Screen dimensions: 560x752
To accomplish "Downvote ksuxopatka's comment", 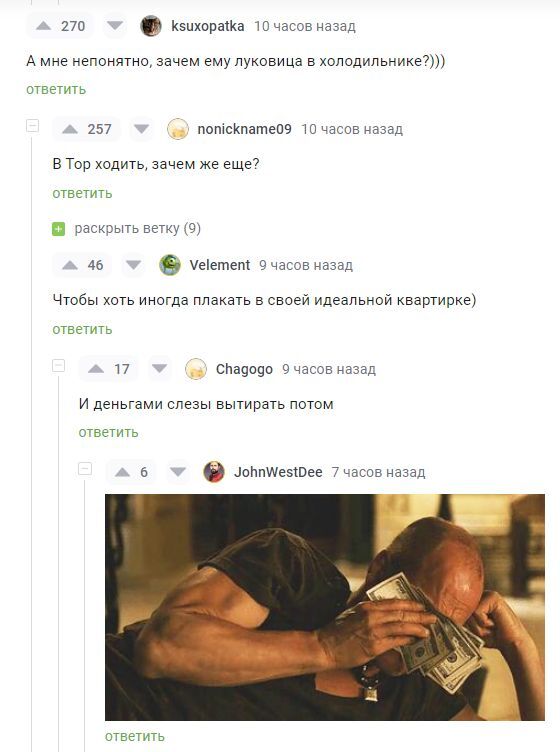I will click(115, 26).
